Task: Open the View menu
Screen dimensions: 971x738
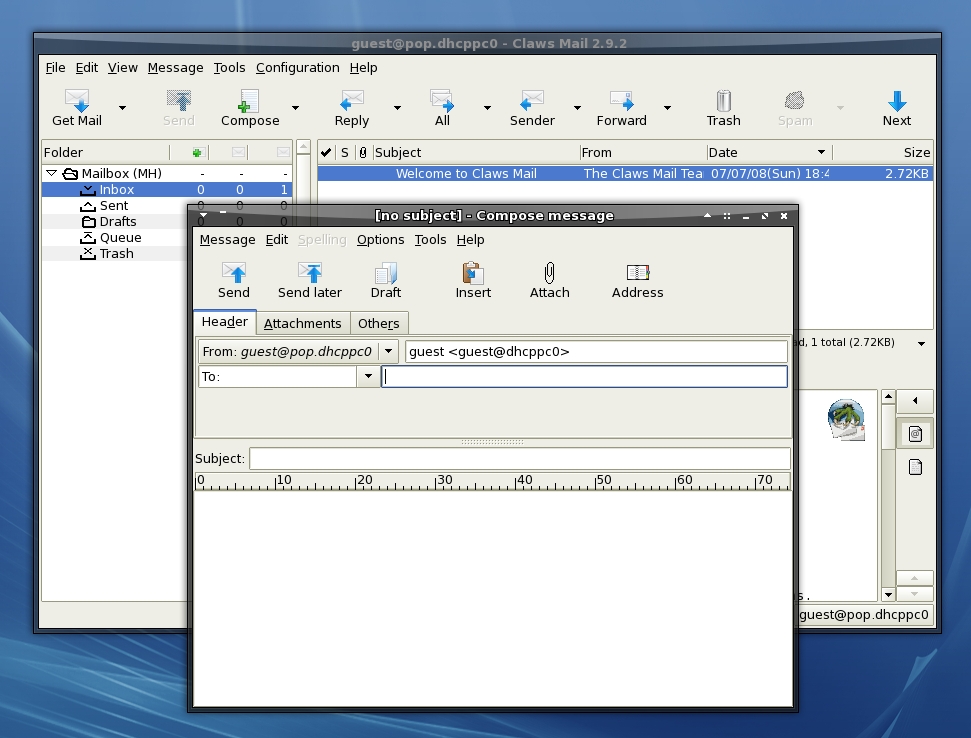Action: coord(123,67)
